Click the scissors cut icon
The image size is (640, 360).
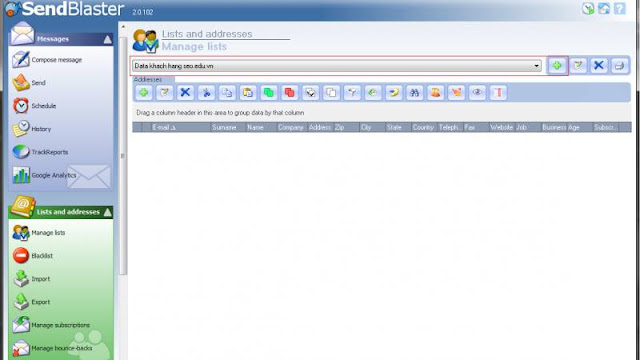coord(206,93)
